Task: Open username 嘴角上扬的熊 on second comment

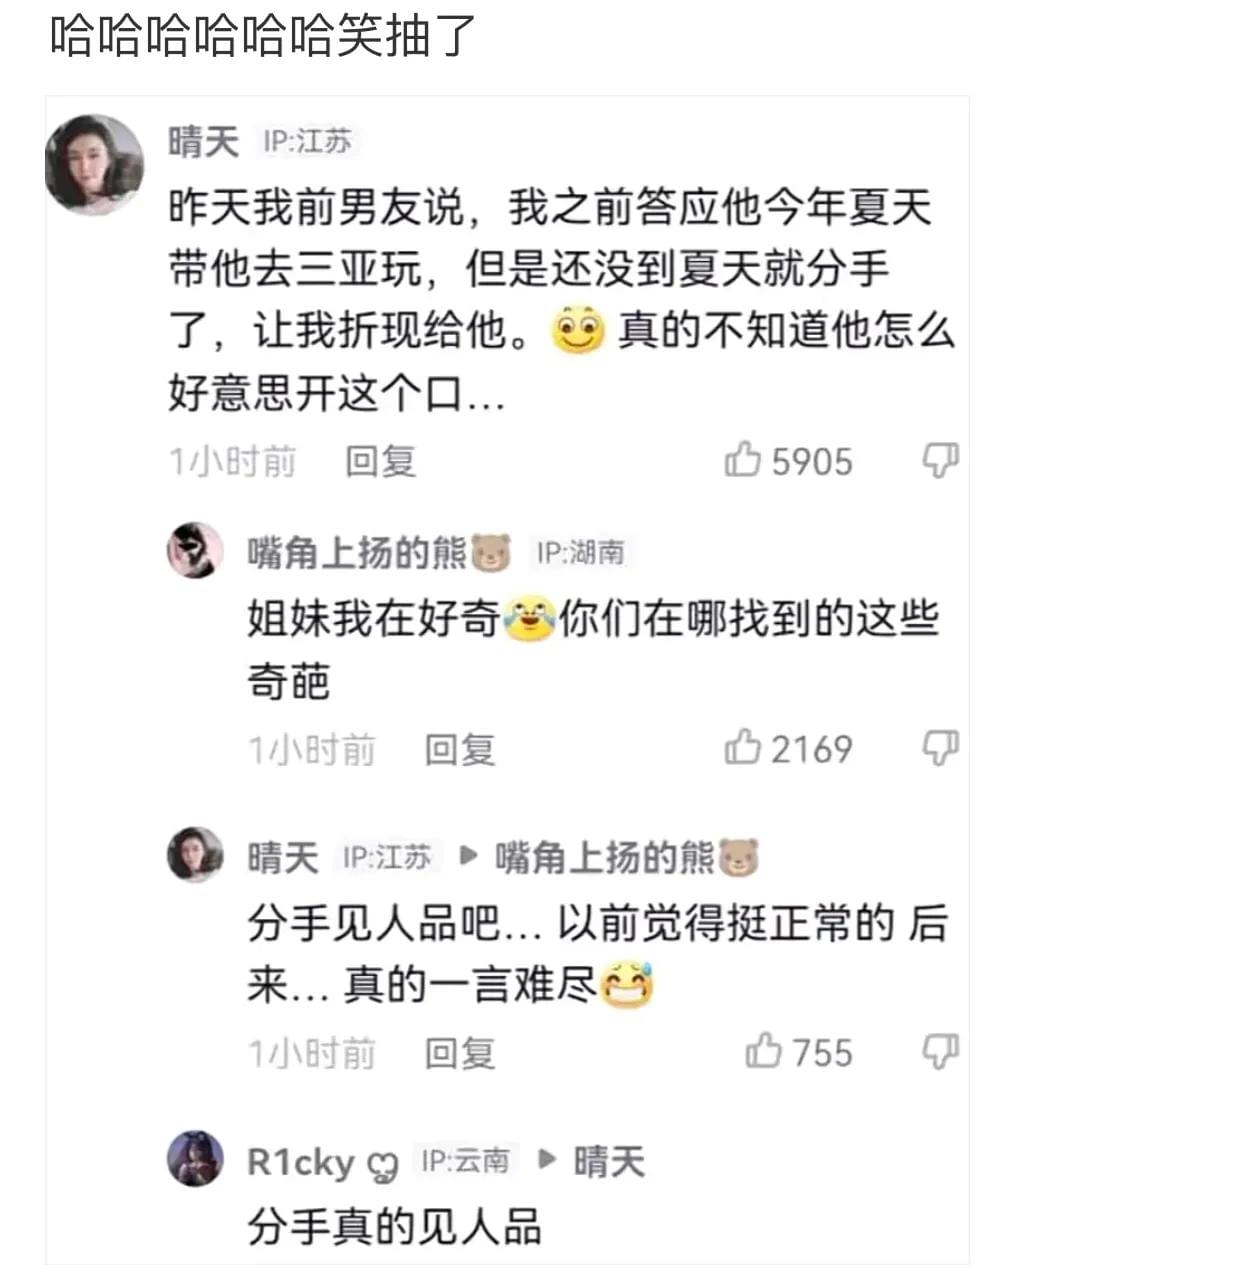Action: pos(357,552)
